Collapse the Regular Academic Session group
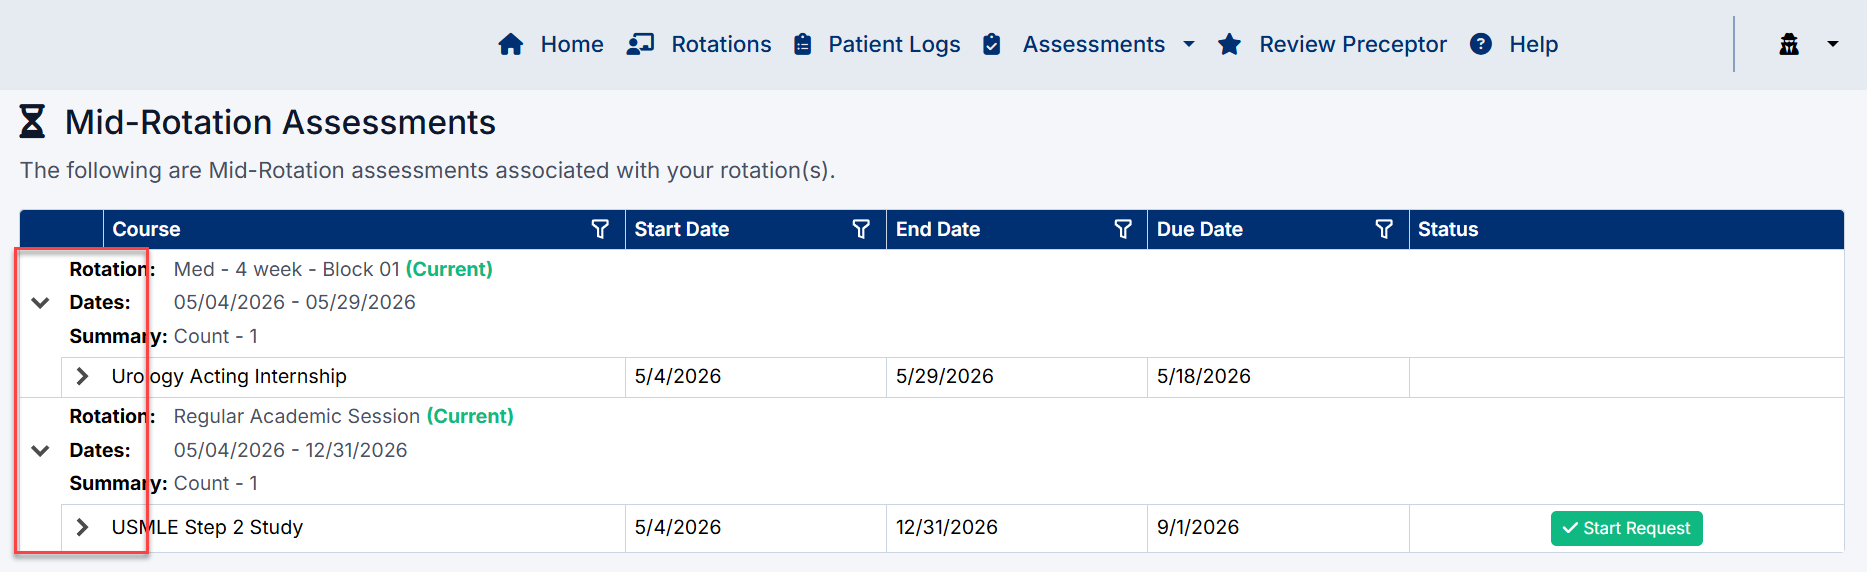Viewport: 1867px width, 572px height. 40,451
